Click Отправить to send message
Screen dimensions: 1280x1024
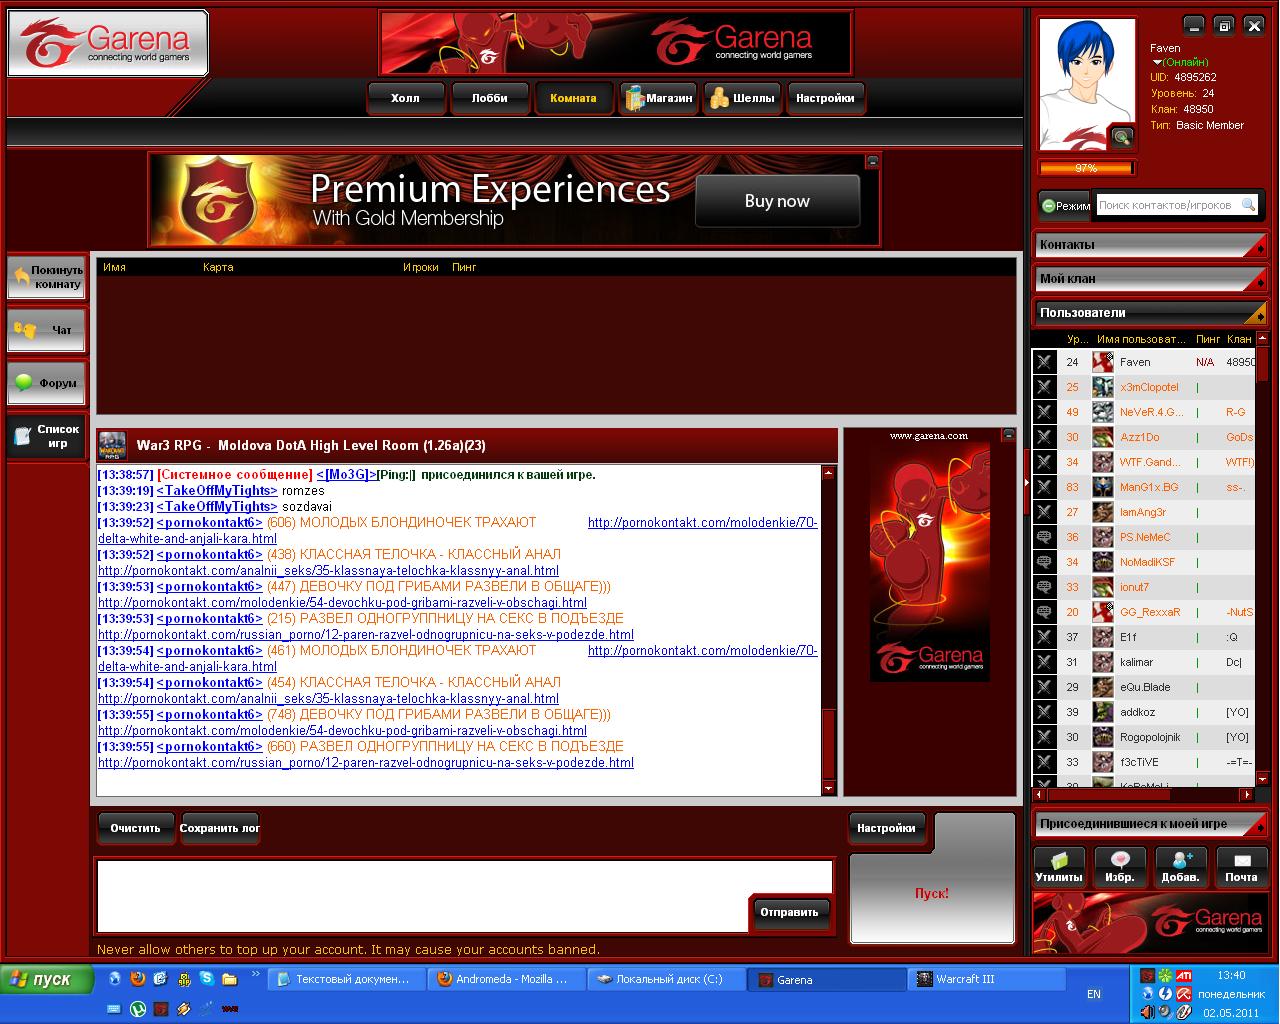coord(789,912)
